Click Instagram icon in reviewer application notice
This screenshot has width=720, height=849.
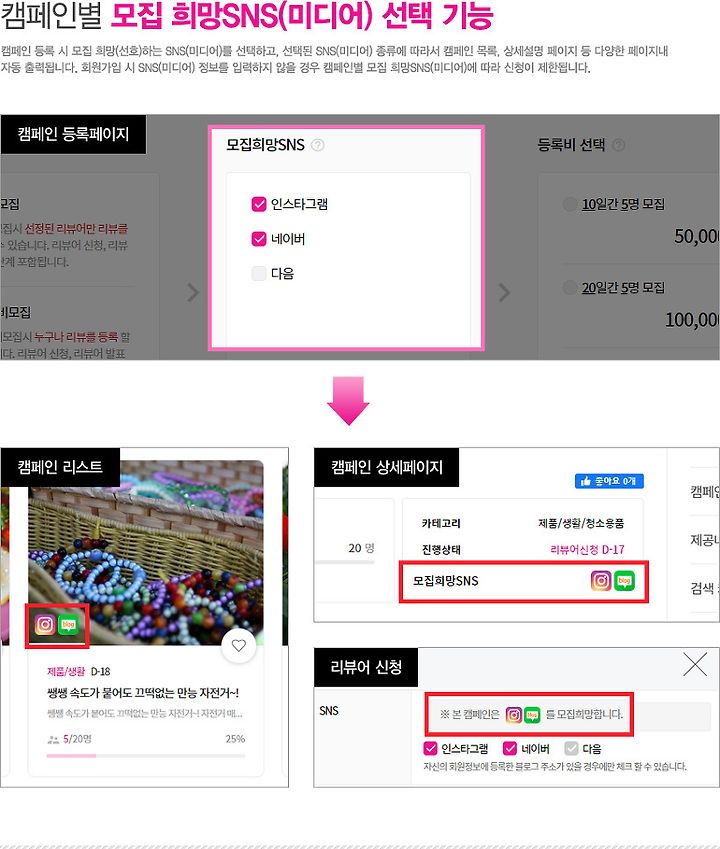point(514,715)
